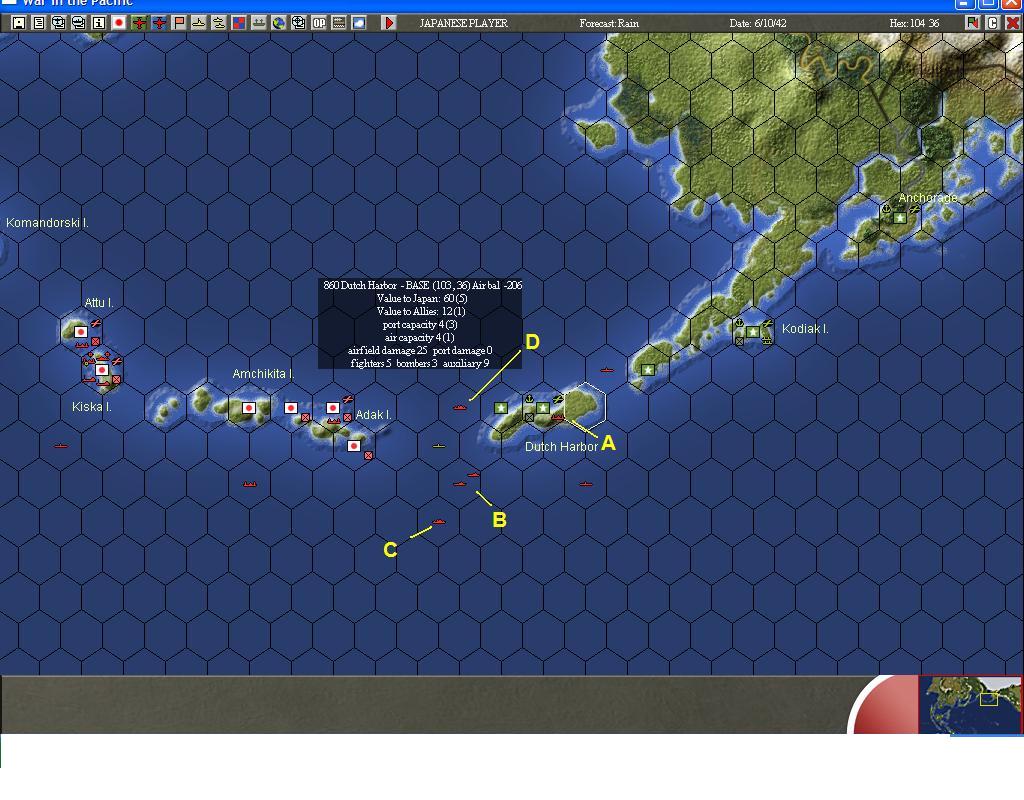1024x800 pixels.
Task: Open the single ship silhouette icon
Action: coord(199,23)
